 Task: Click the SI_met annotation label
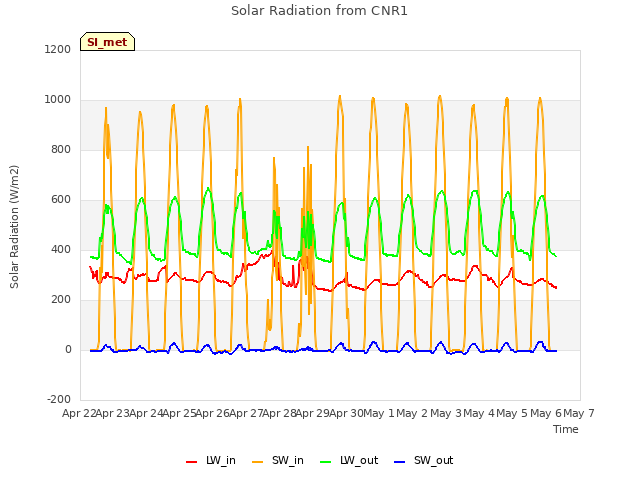click(x=107, y=42)
